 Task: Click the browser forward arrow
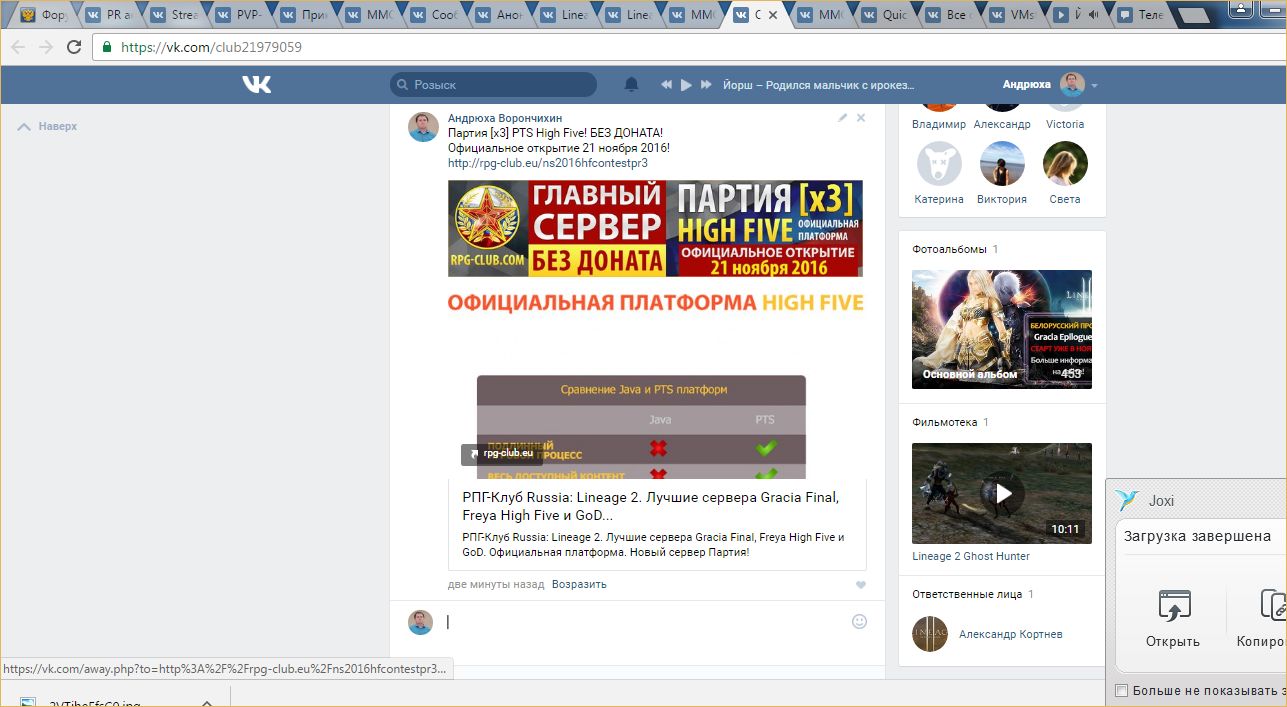46,47
